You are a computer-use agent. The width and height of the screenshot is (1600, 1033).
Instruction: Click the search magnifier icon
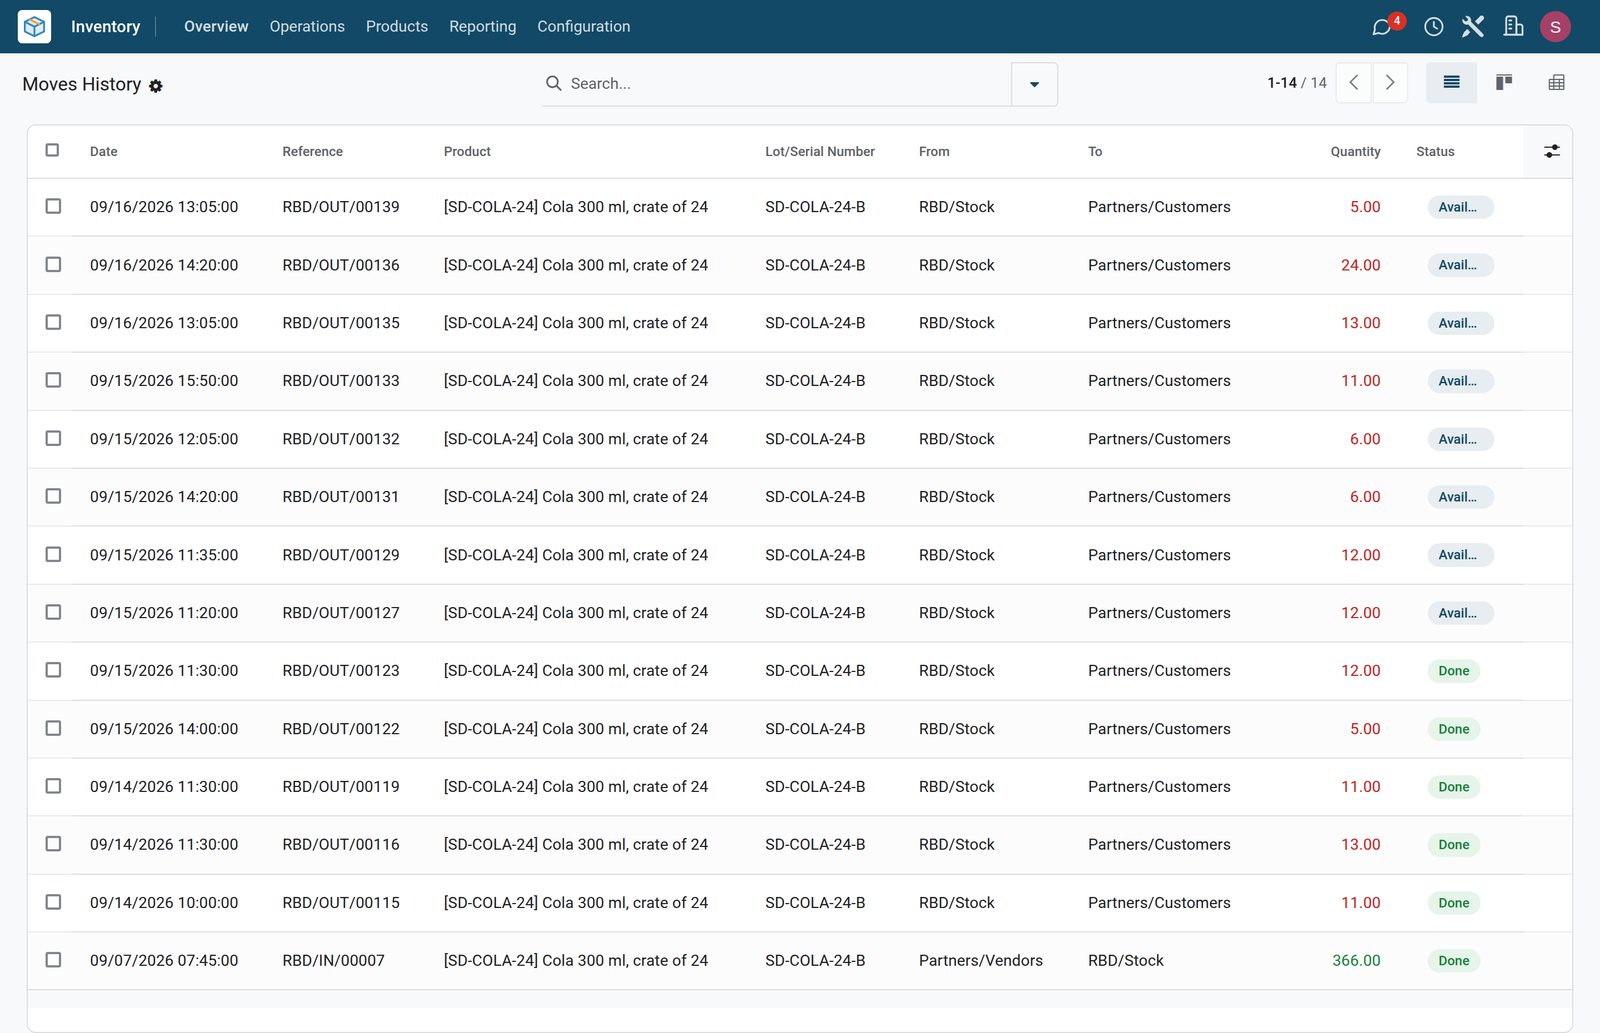point(553,83)
